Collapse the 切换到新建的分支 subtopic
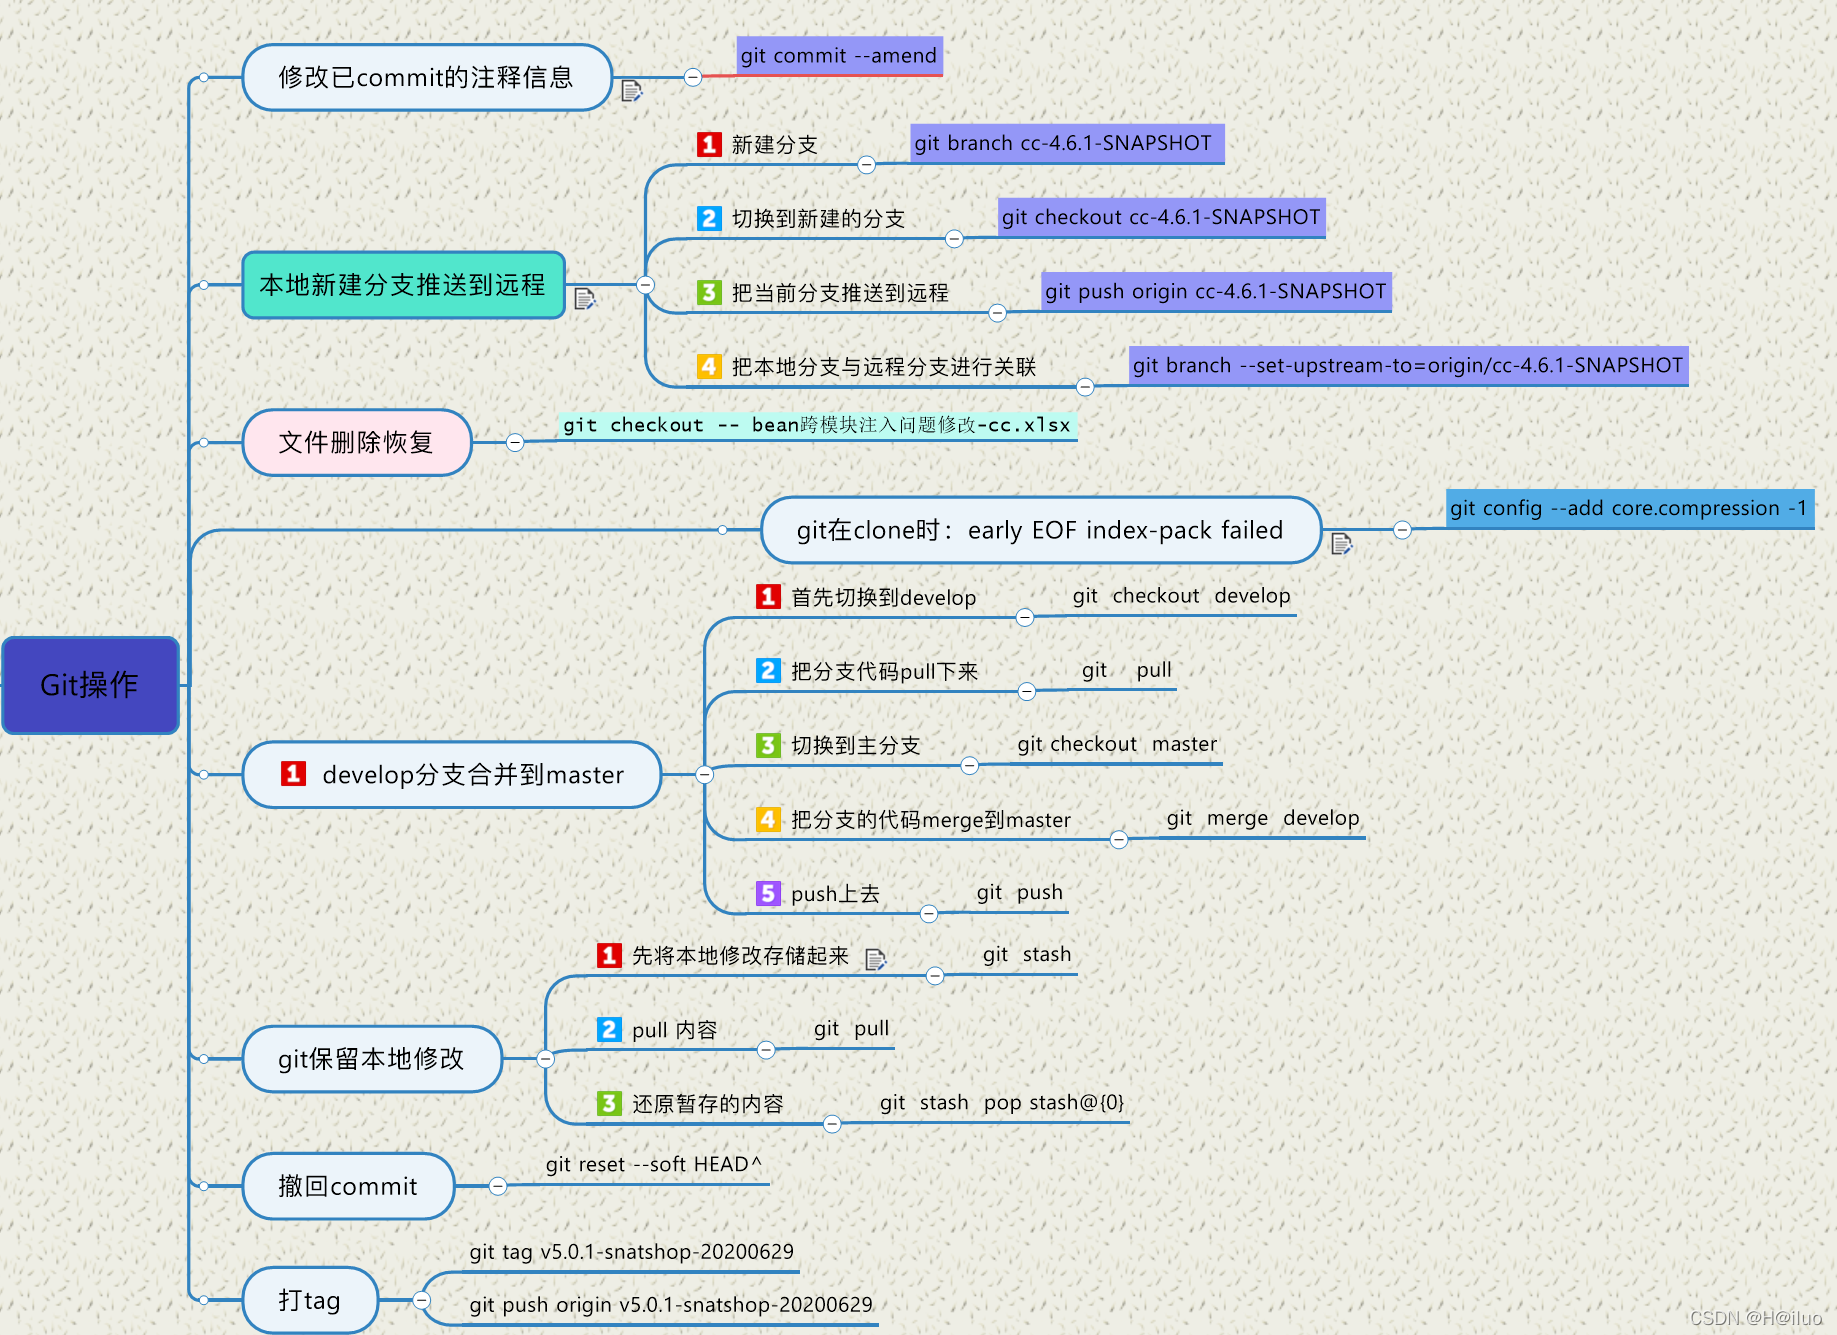1837x1335 pixels. (x=954, y=239)
